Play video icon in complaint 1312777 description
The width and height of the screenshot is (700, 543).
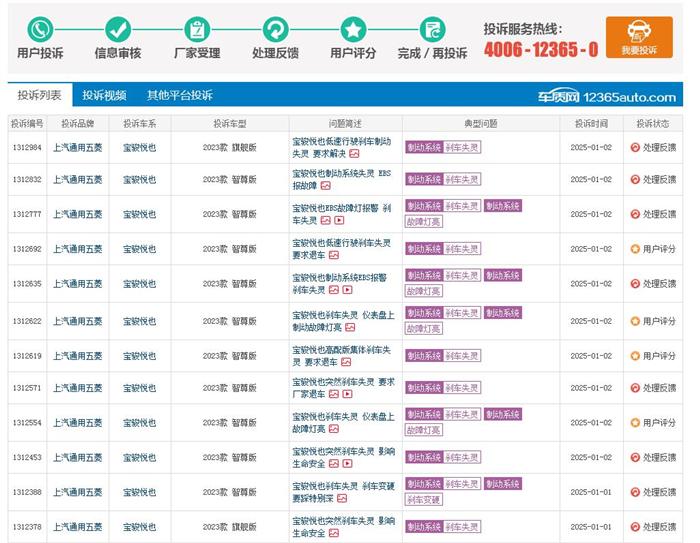(x=340, y=220)
